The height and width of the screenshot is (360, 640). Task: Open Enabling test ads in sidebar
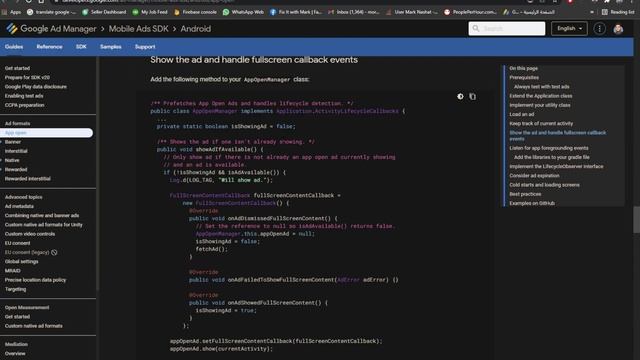click(24, 96)
